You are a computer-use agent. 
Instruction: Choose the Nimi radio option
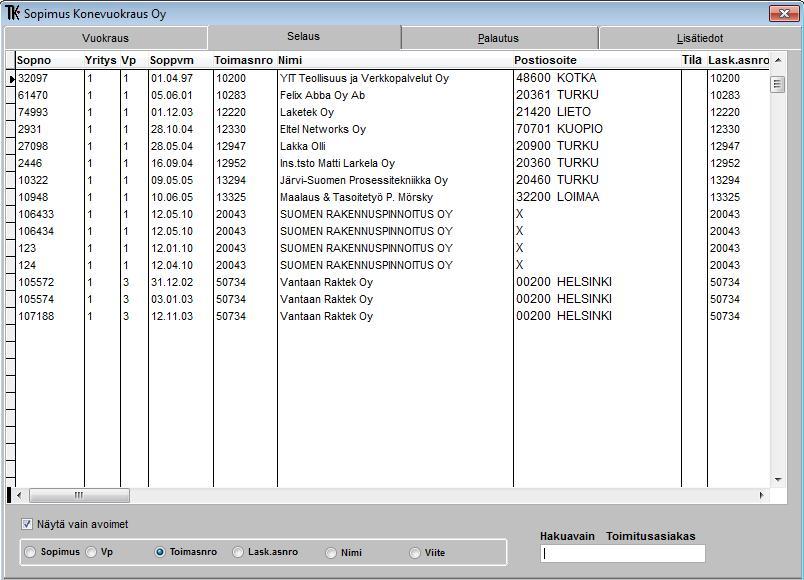coord(331,553)
